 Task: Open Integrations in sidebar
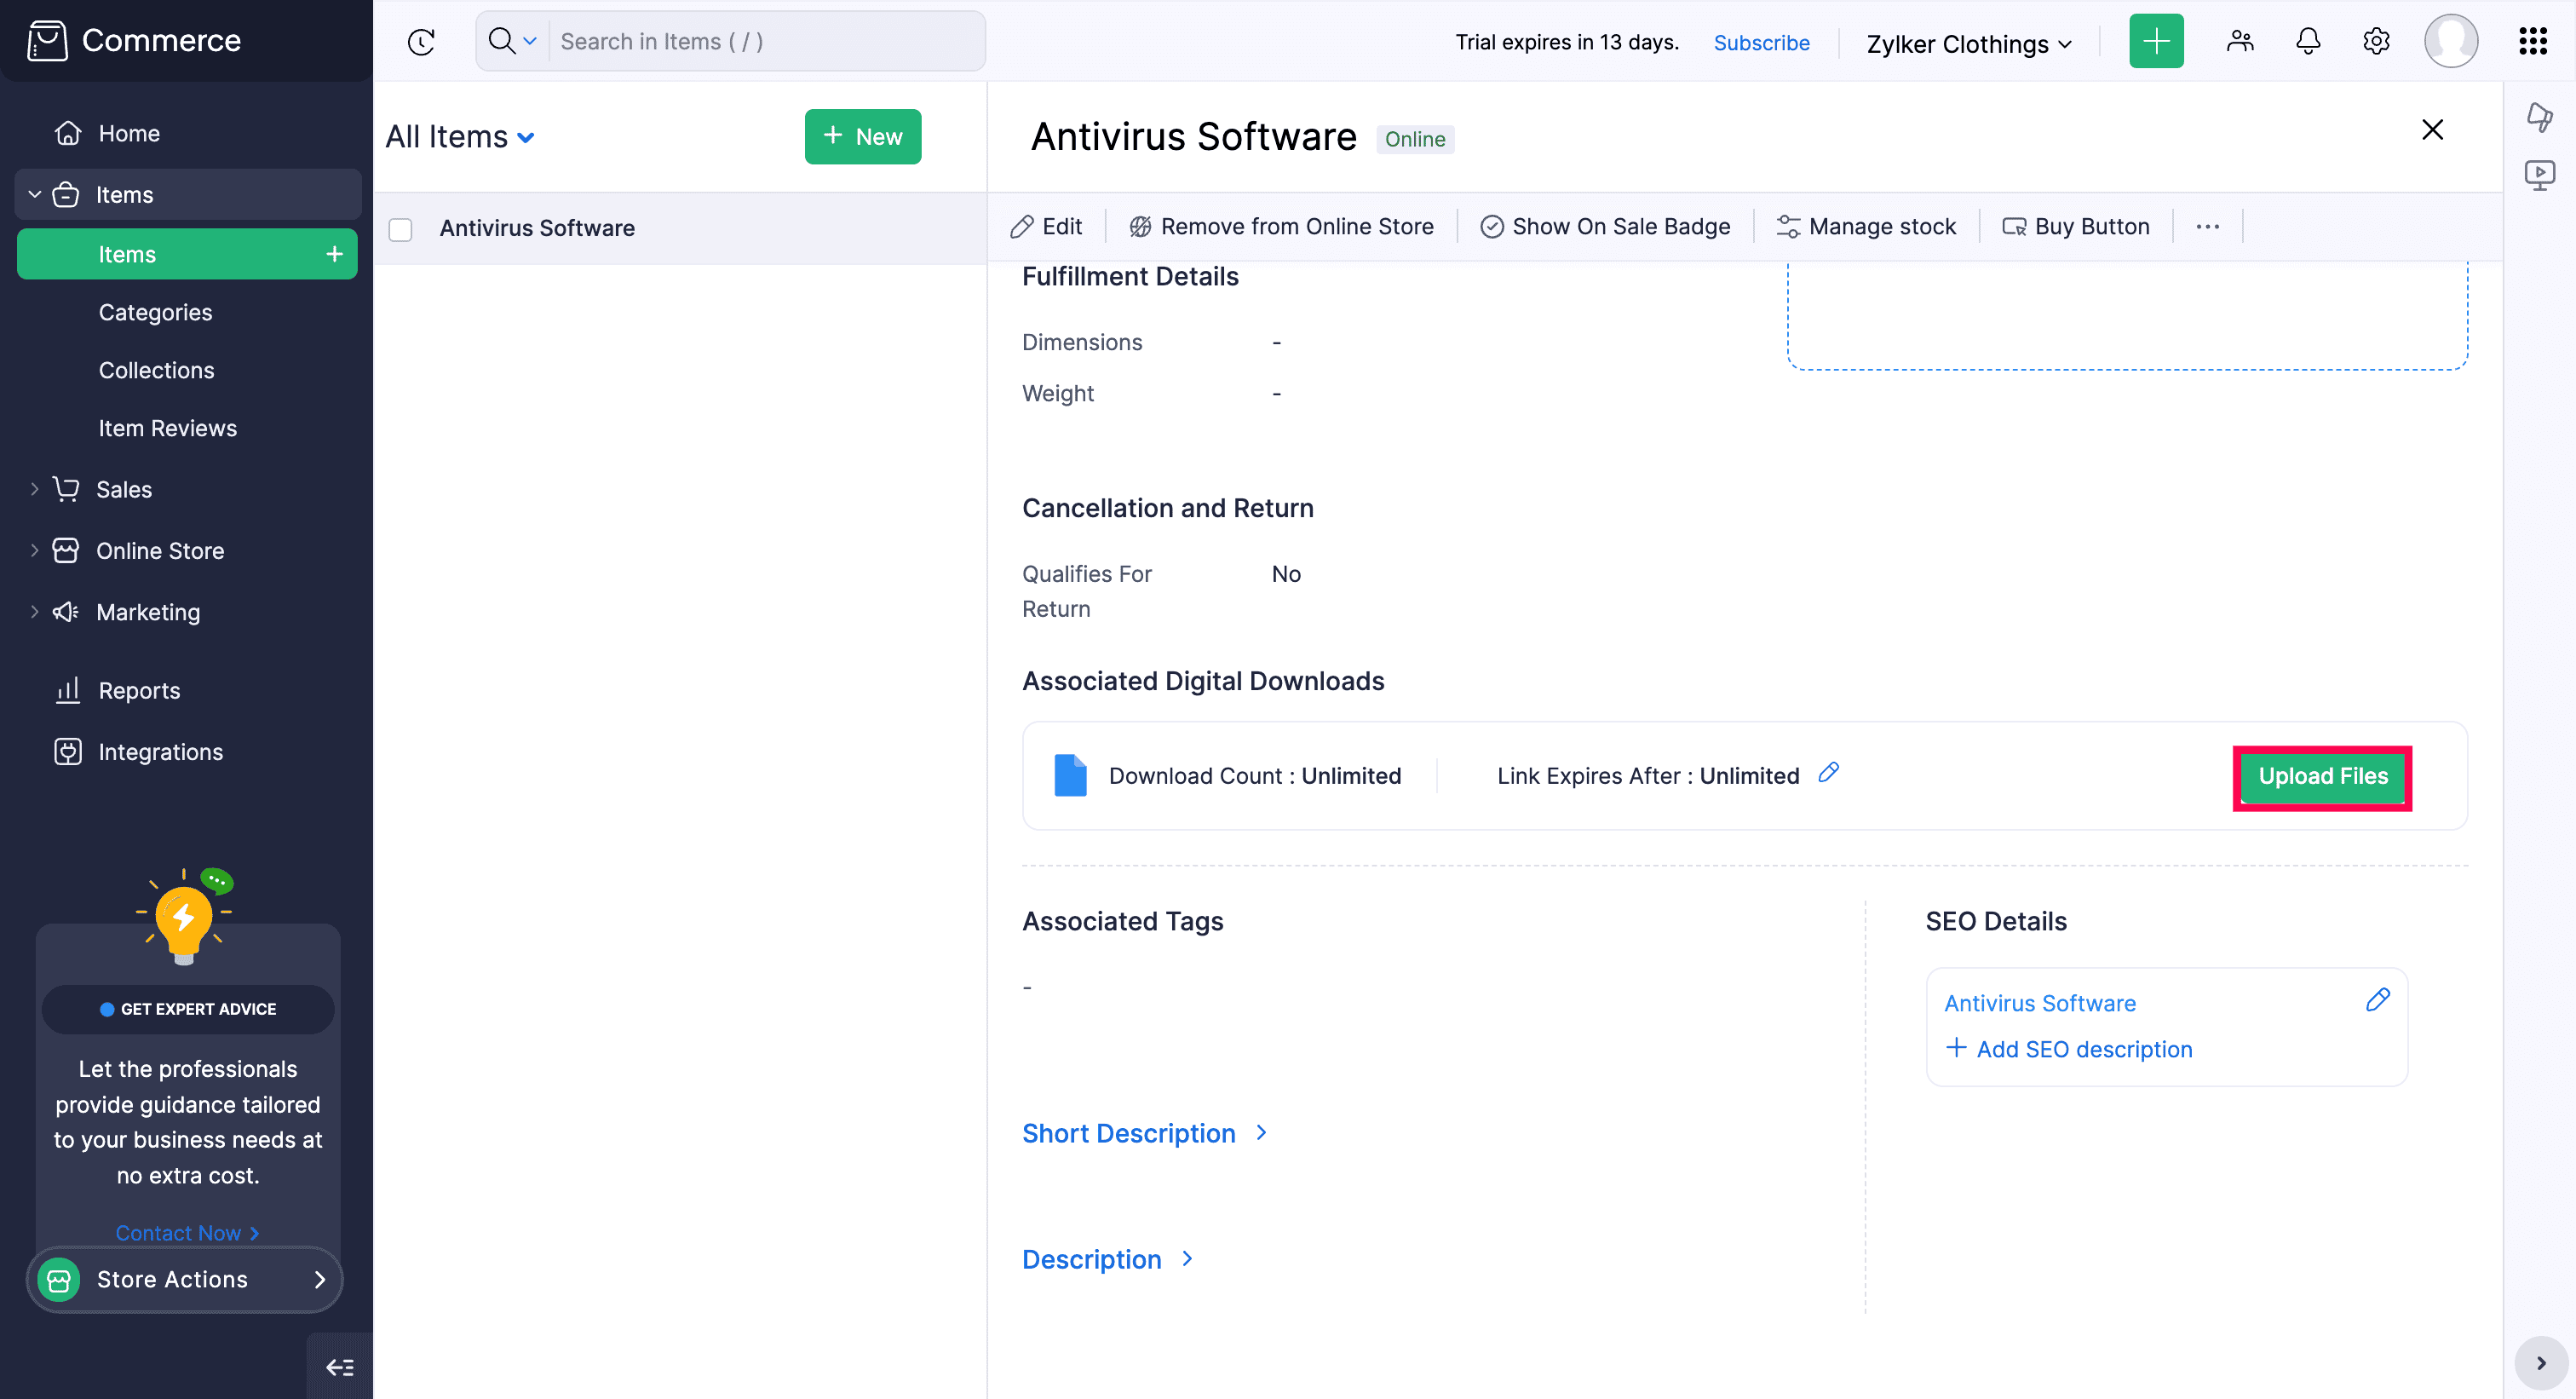160,752
